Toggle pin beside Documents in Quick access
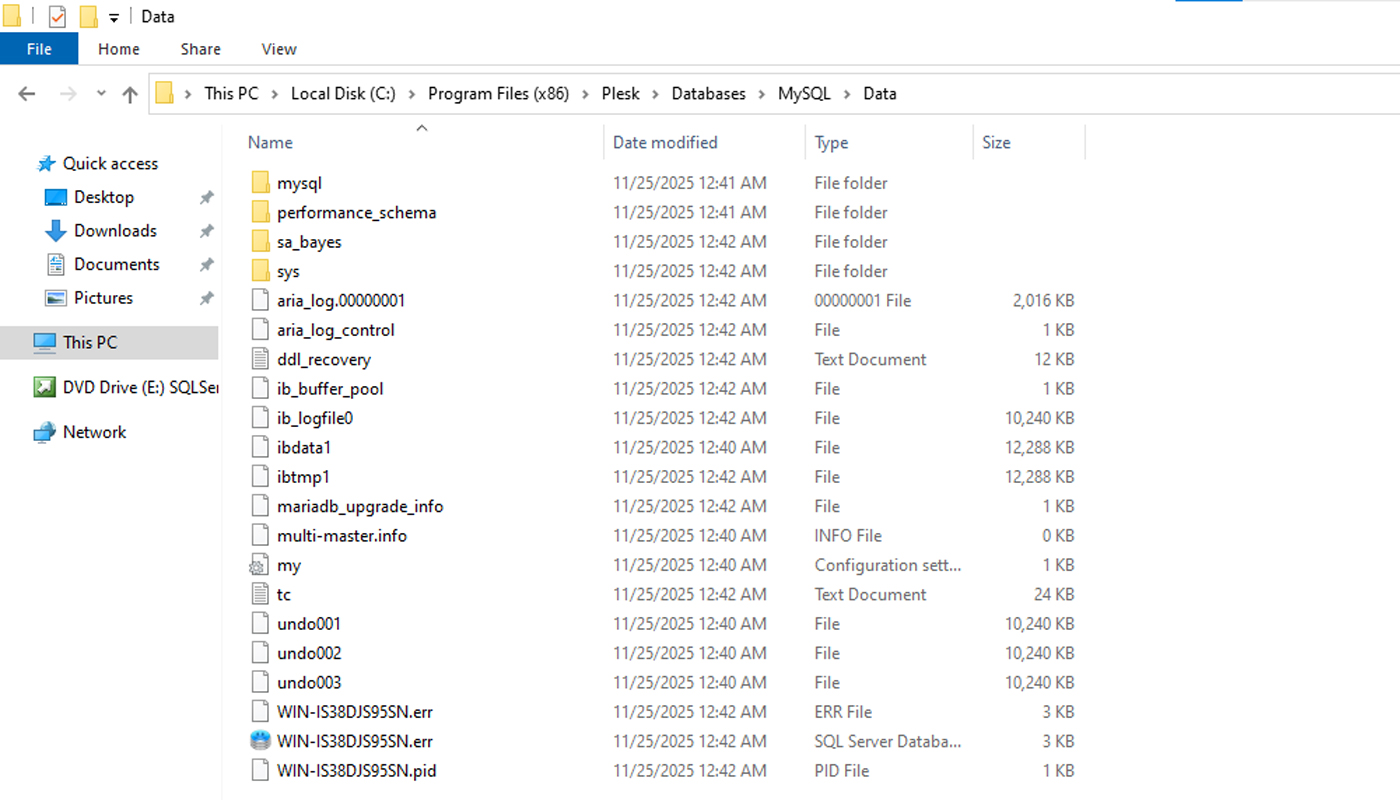The height and width of the screenshot is (800, 1400). (206, 265)
